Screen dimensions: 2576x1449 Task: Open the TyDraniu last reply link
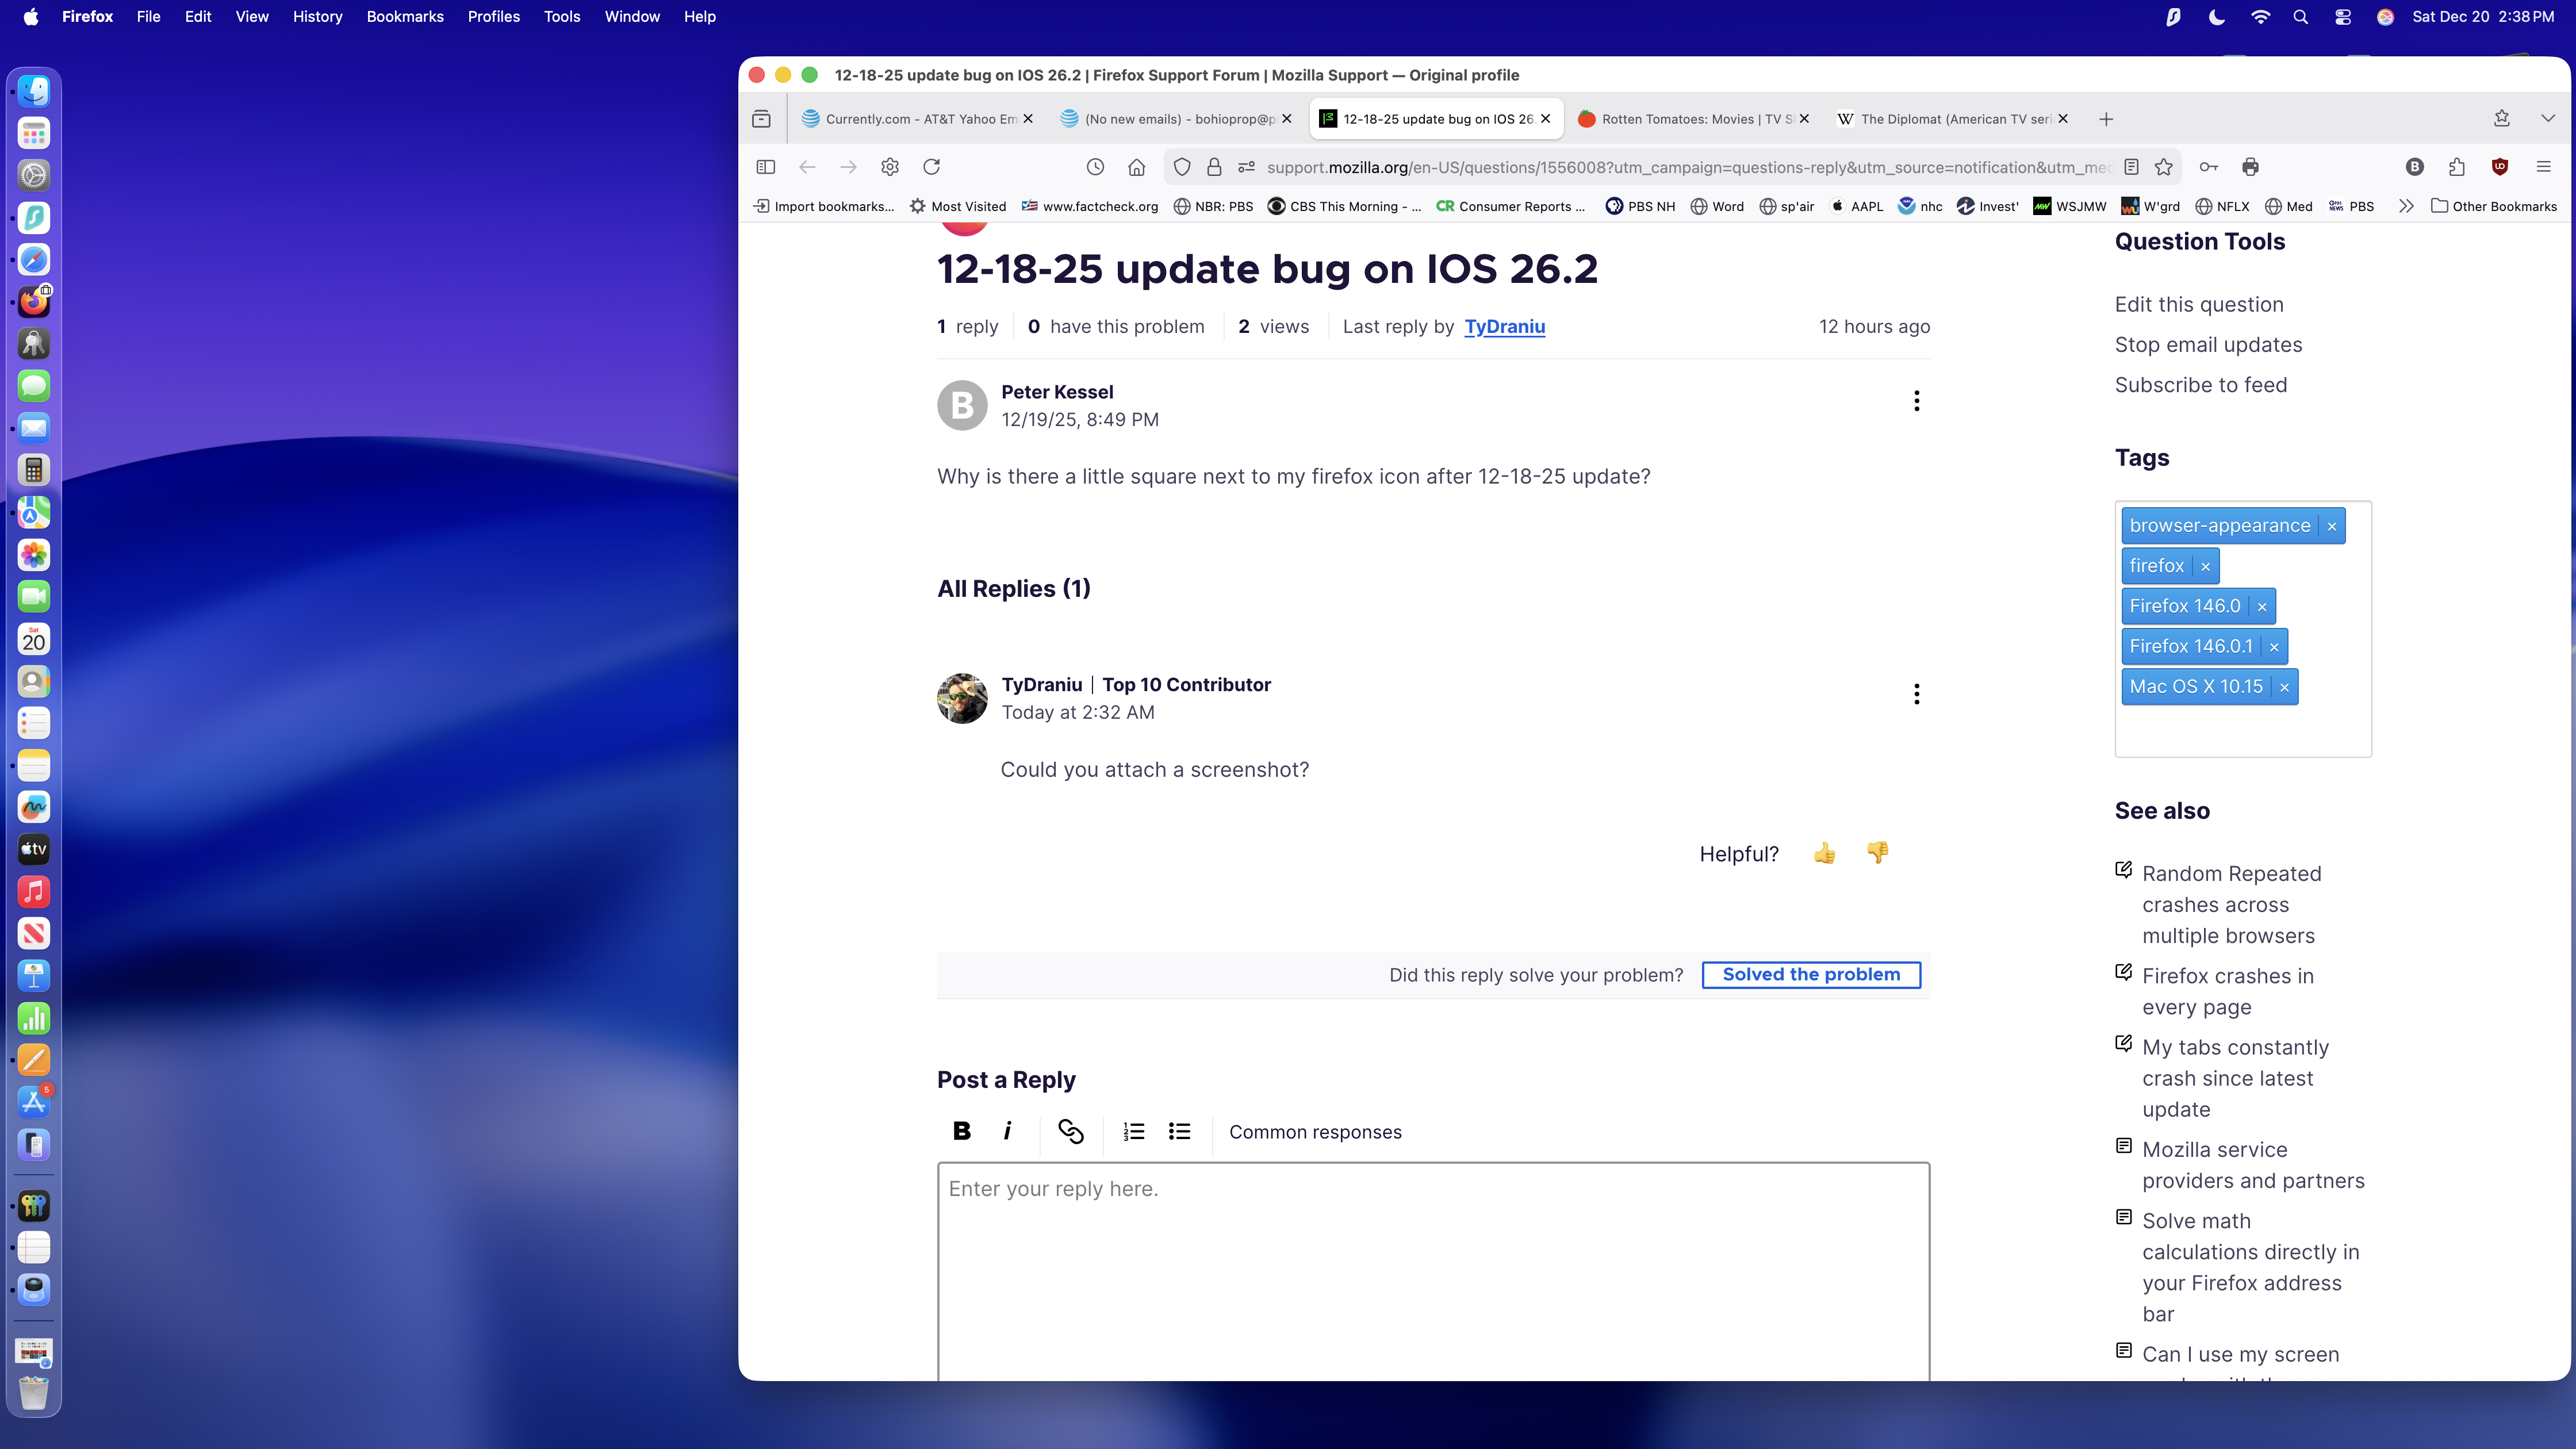pos(1504,326)
